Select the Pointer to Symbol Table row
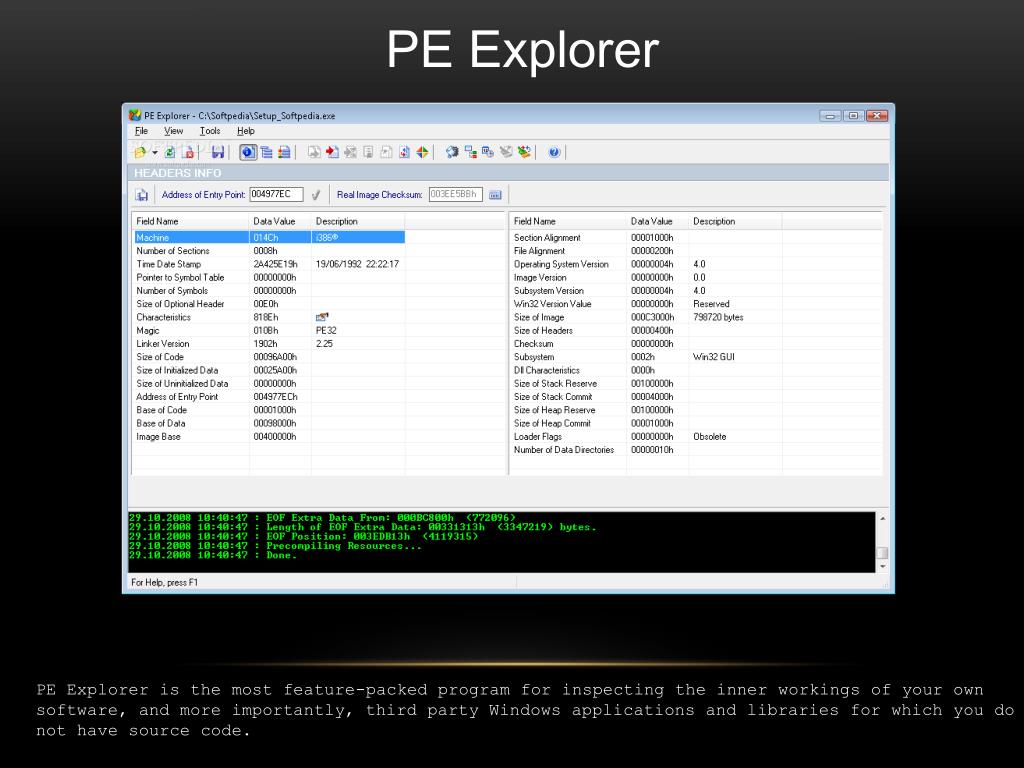The width and height of the screenshot is (1024, 768). (269, 278)
